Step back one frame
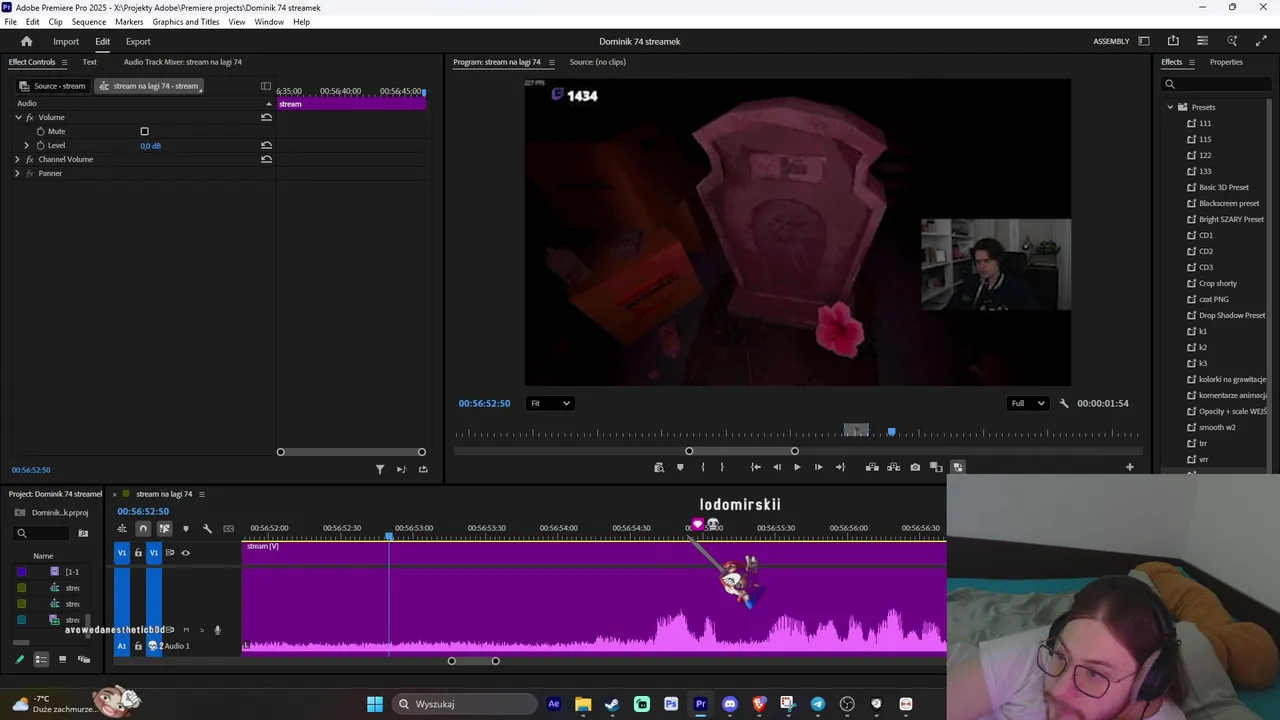The width and height of the screenshot is (1280, 720). pos(777,467)
